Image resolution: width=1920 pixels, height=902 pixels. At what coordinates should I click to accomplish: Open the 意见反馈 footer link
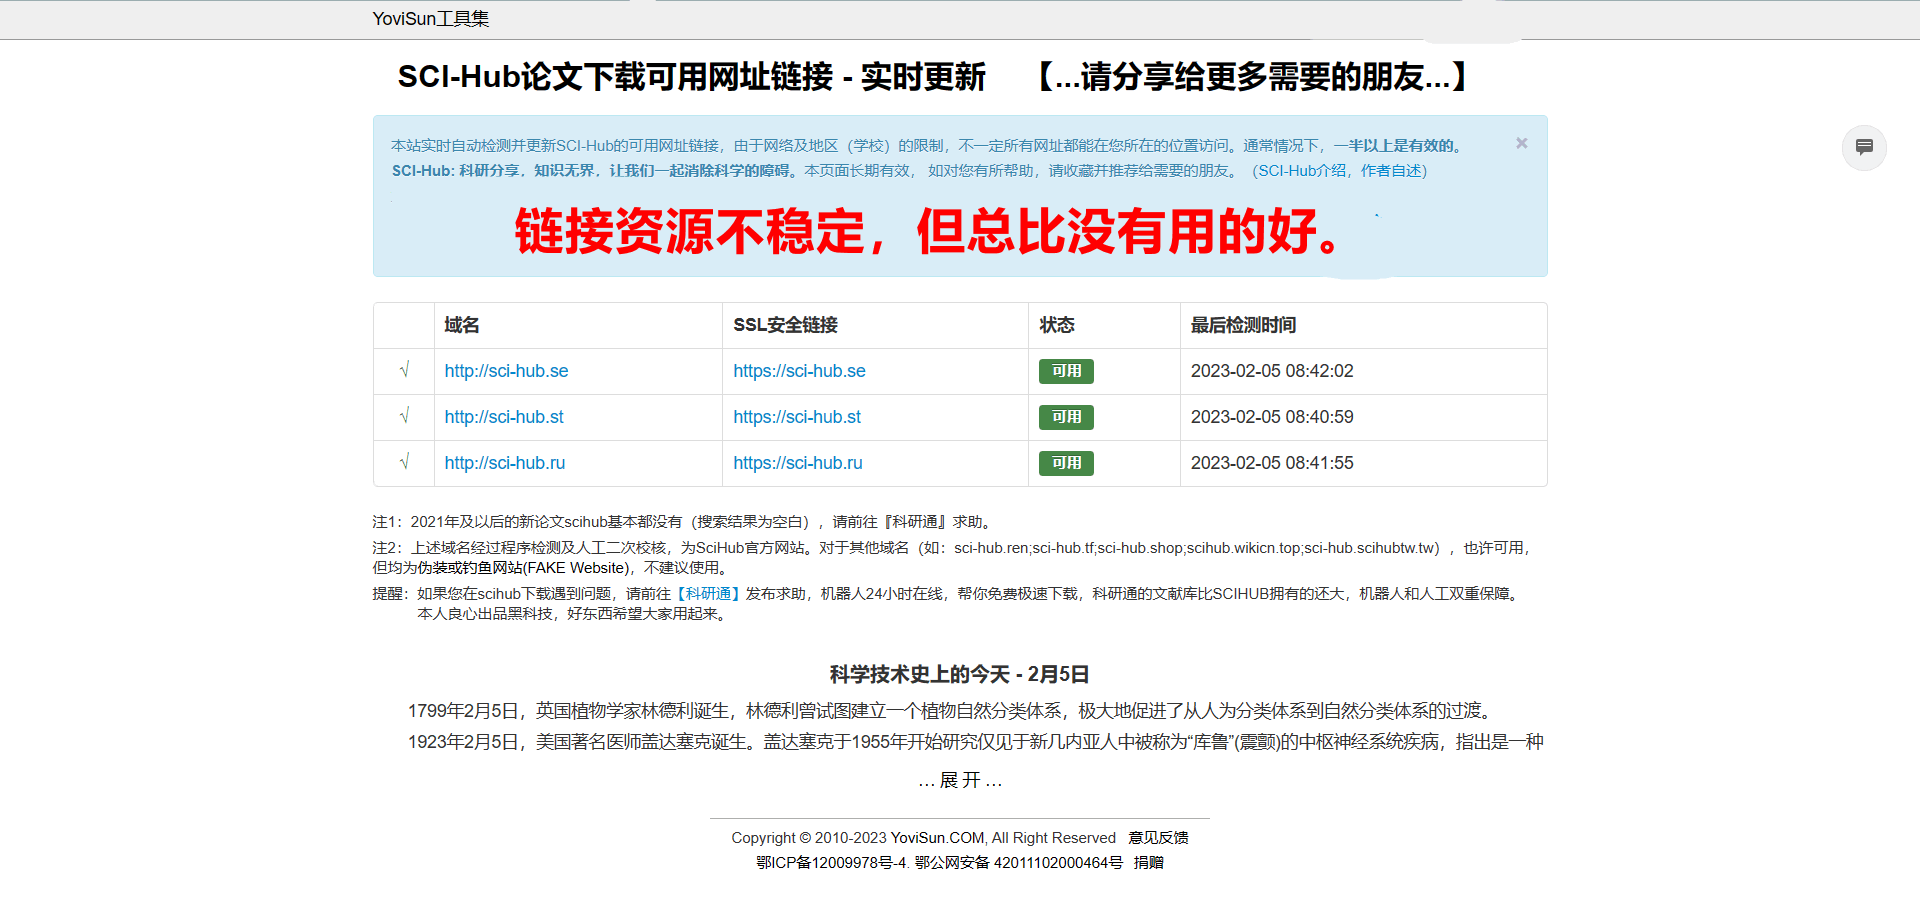[1158, 838]
